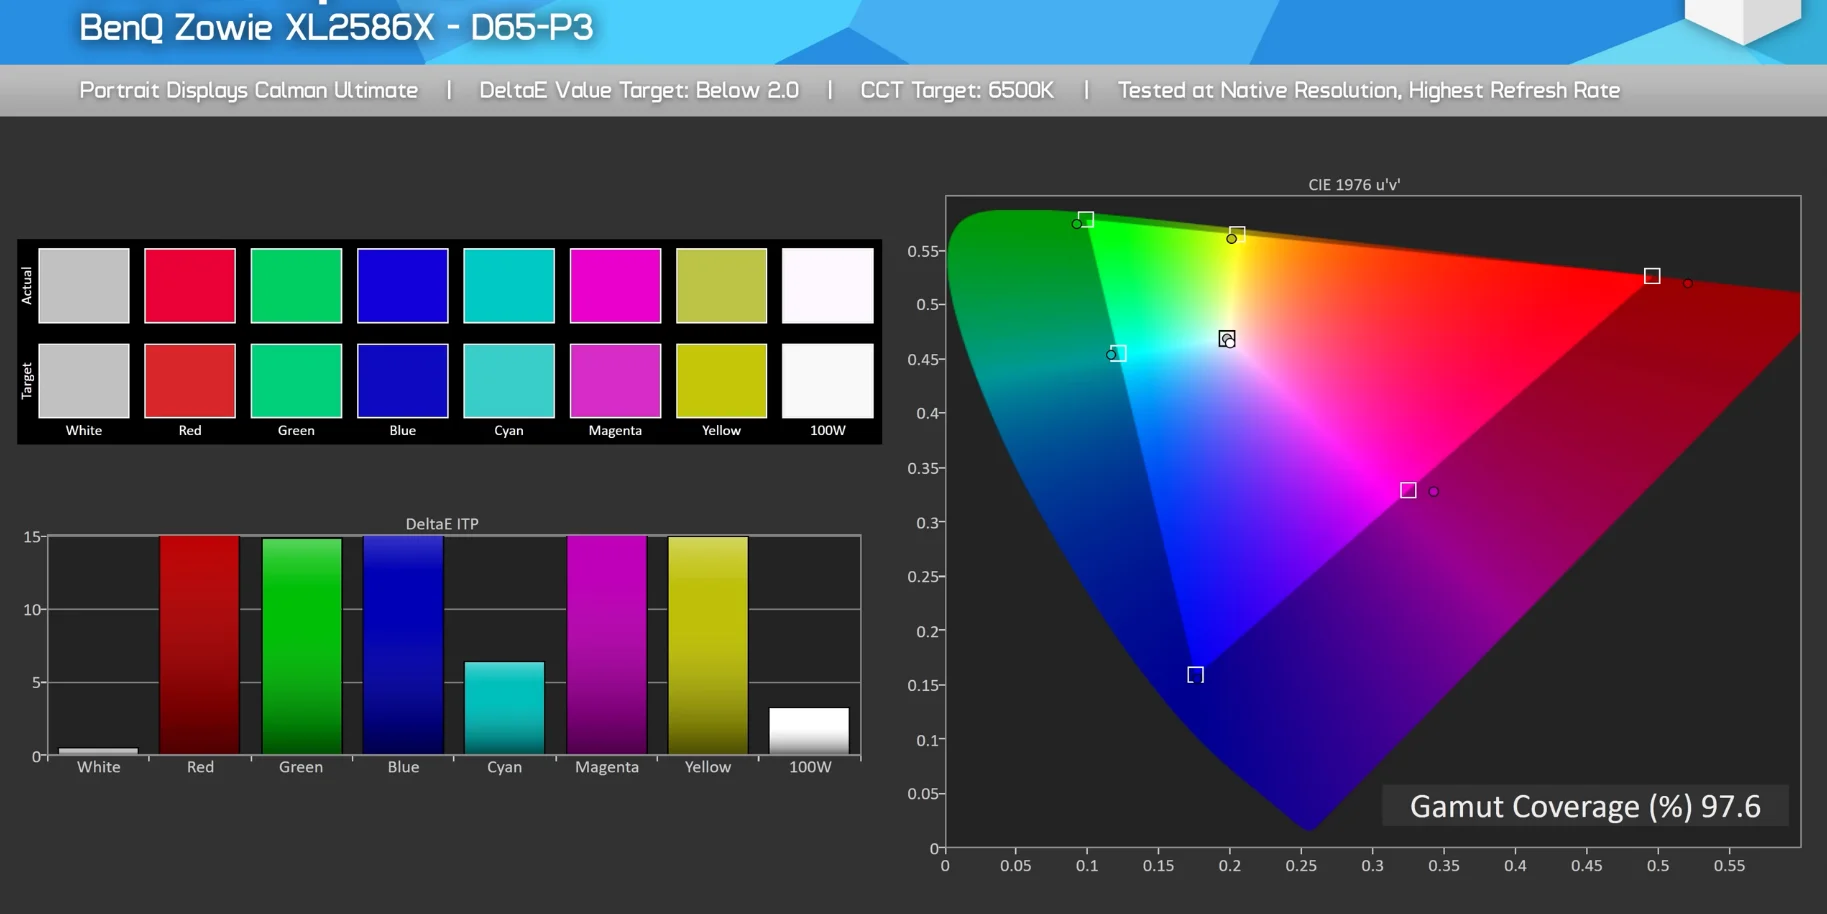The width and height of the screenshot is (1827, 914).
Task: Click the "CIE 1976 u'v'" chart title
Action: pyautogui.click(x=1354, y=185)
